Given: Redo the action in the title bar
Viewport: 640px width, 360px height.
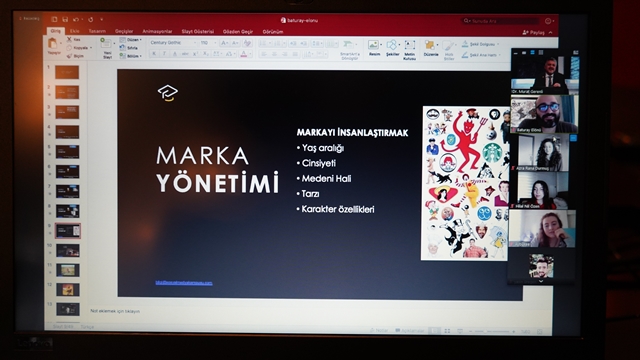Looking at the screenshot, I should [x=90, y=19].
